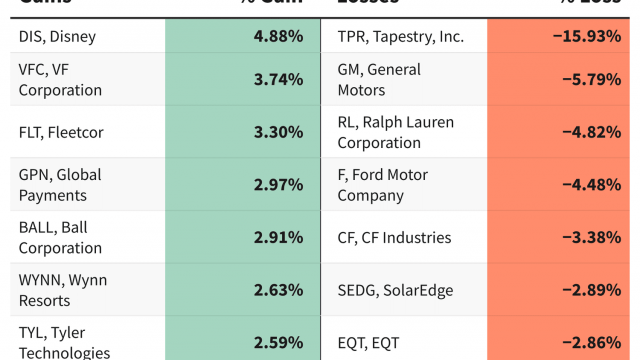Click GM, General Motors entry

tap(379, 80)
